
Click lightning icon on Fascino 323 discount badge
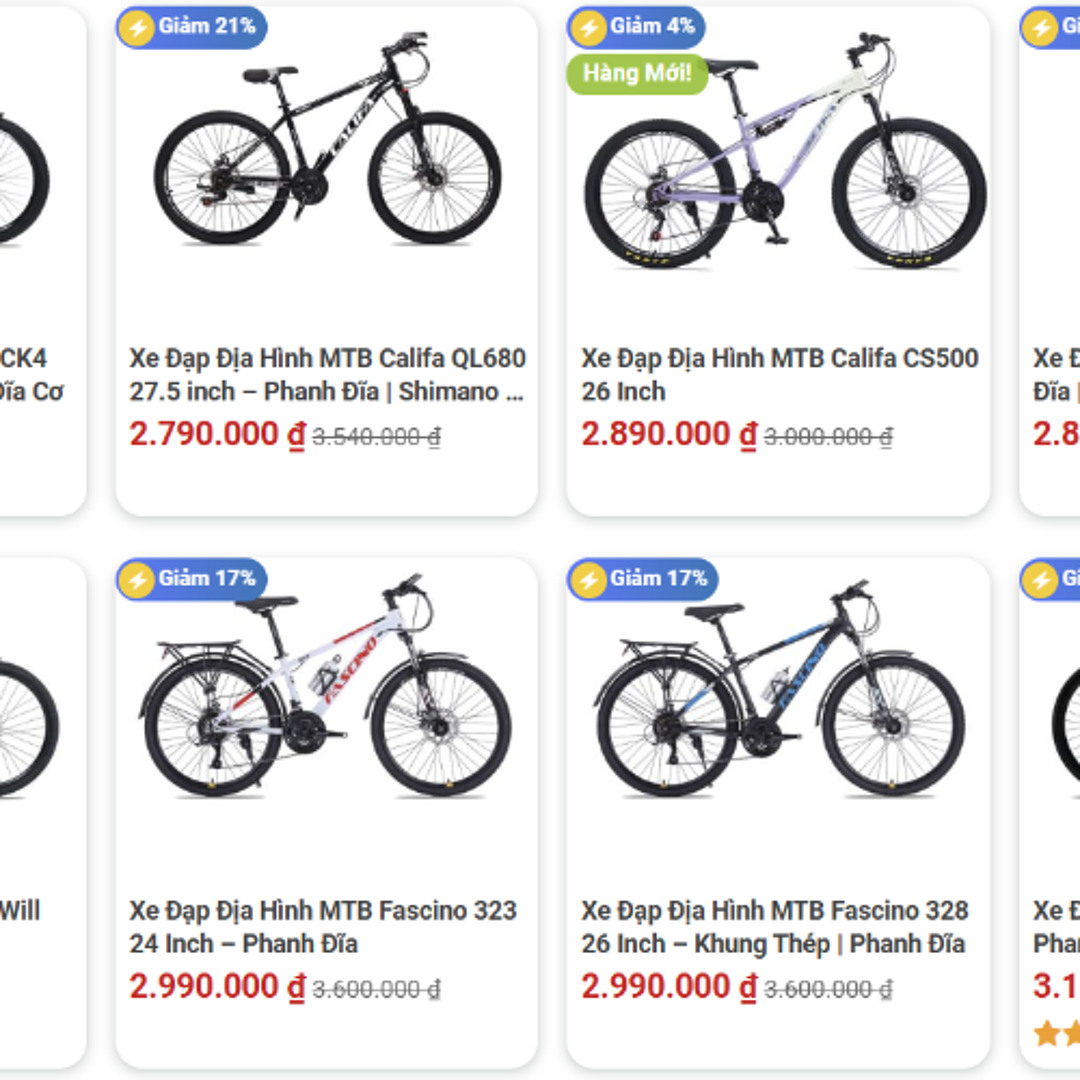tap(135, 579)
